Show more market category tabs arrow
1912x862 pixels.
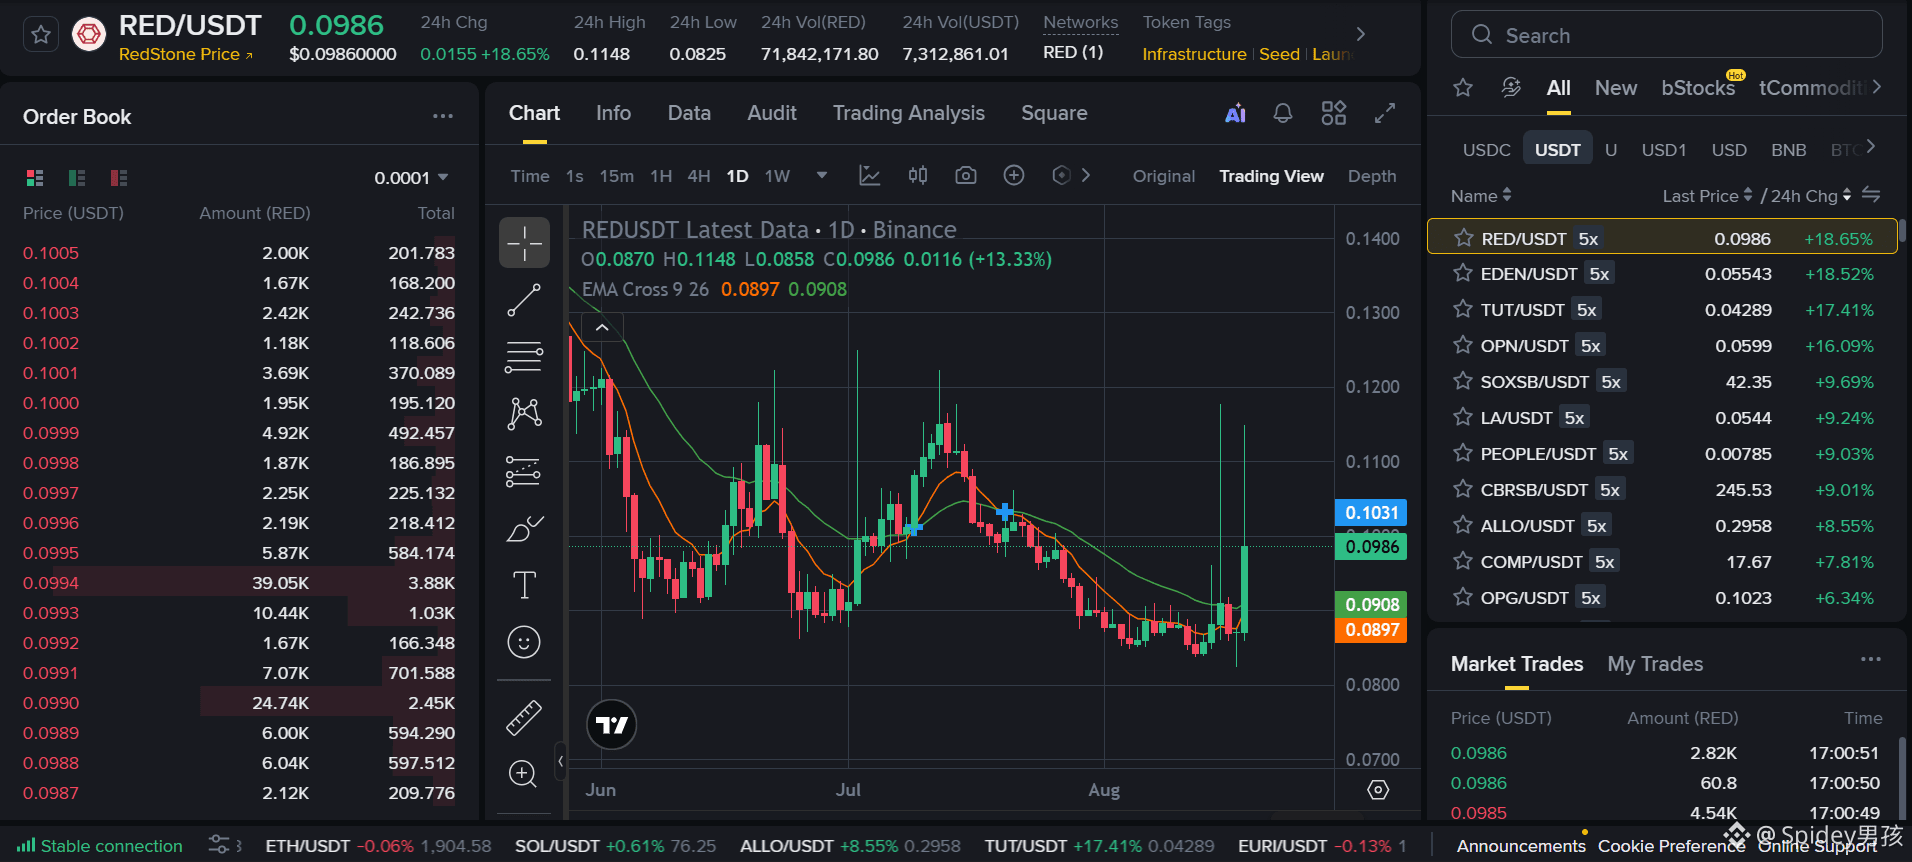point(1877,87)
